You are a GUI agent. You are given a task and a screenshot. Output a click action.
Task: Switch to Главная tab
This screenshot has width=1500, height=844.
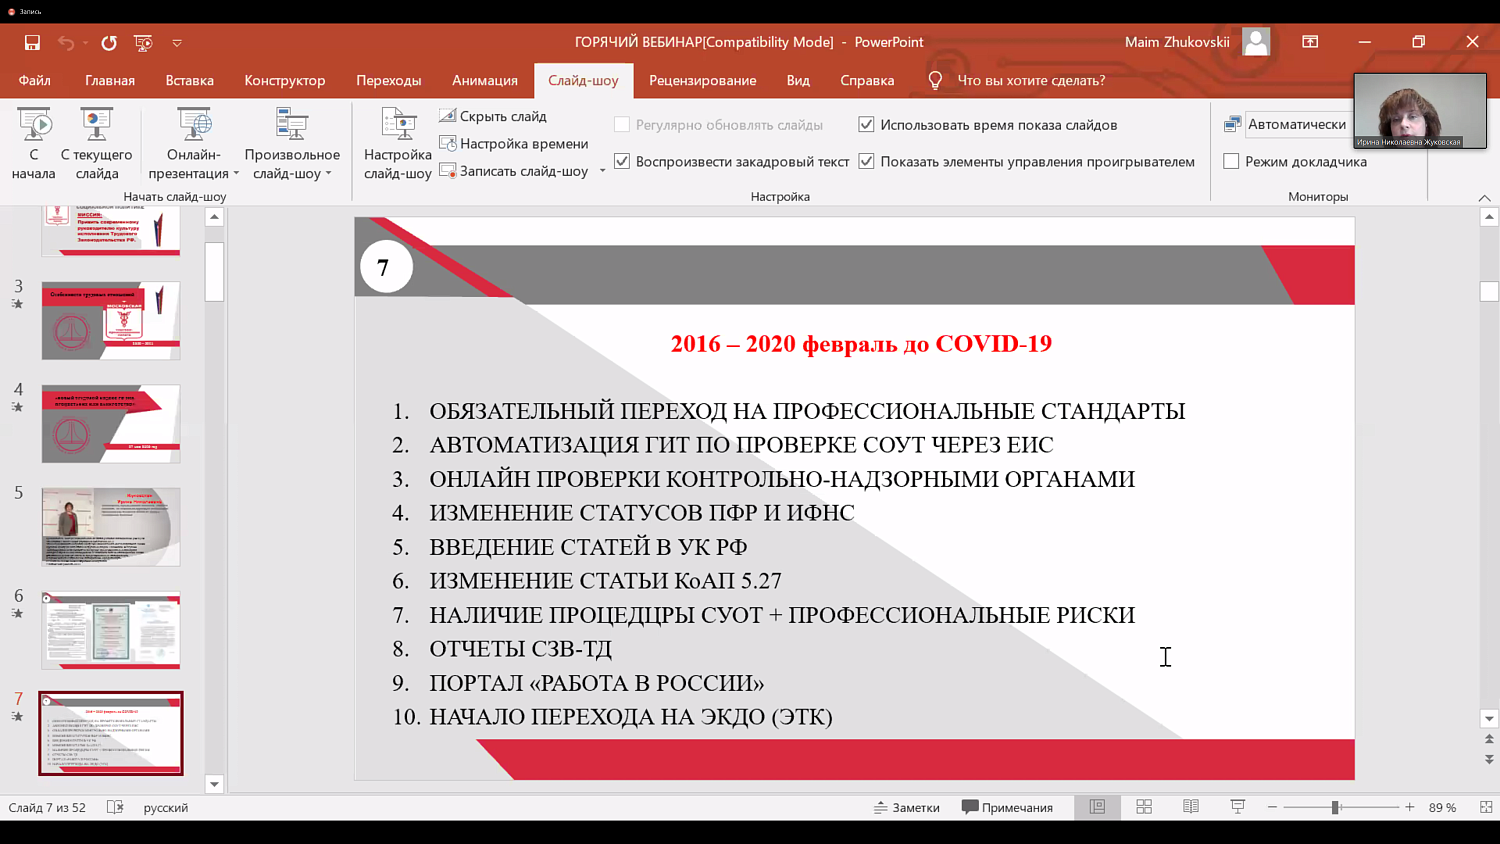[x=110, y=80]
